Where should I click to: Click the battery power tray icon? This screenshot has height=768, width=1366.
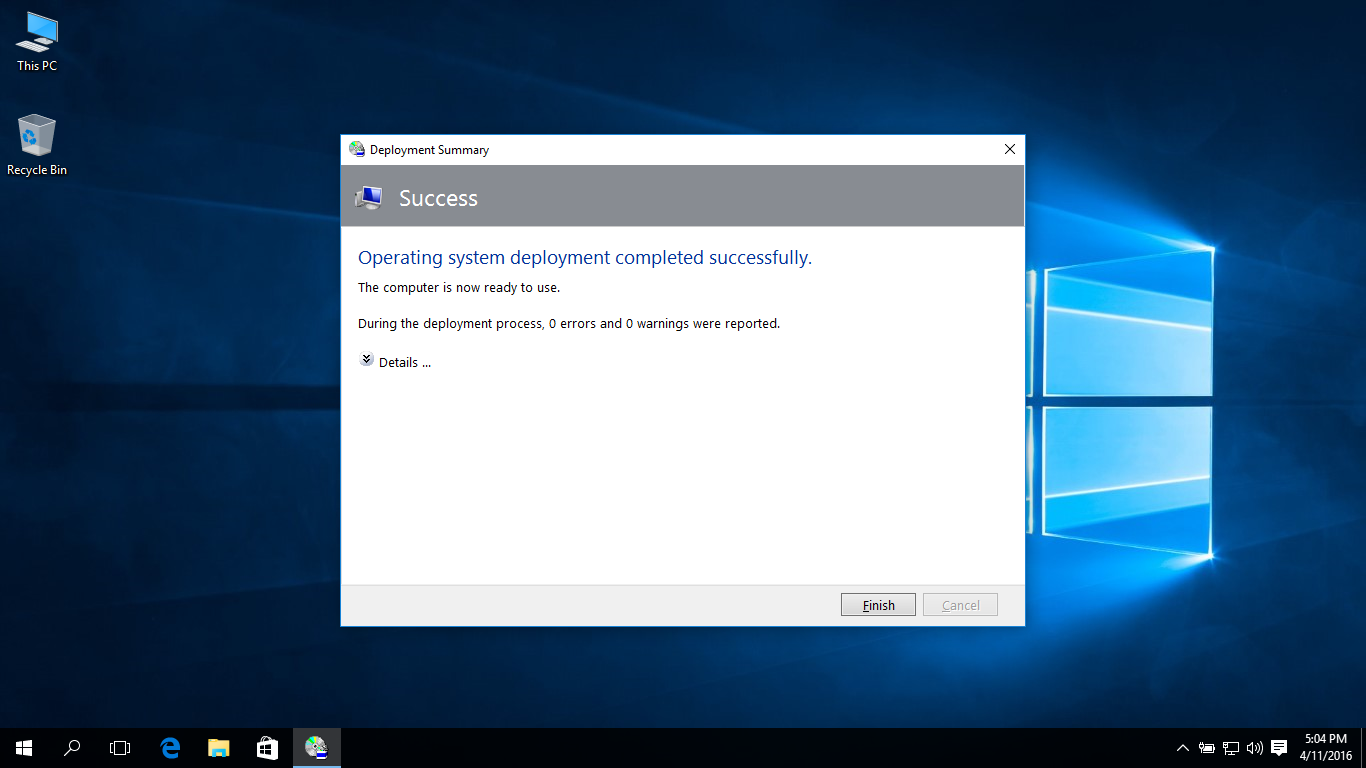1207,748
